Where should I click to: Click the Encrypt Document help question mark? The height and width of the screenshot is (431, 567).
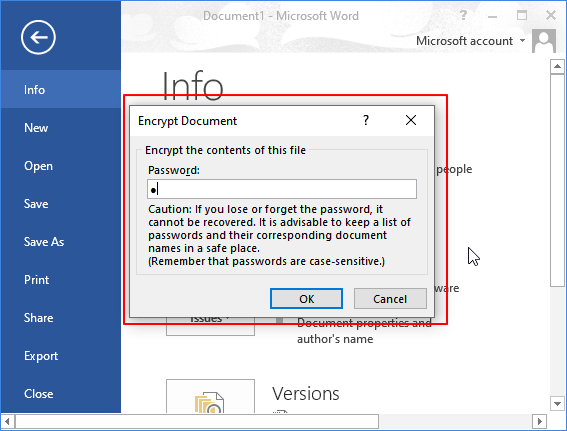366,120
